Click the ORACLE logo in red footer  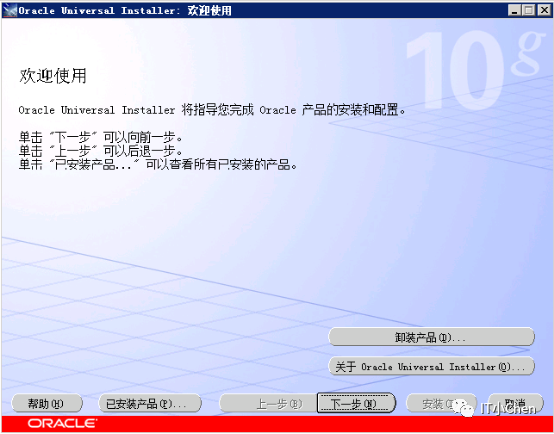pyautogui.click(x=62, y=423)
